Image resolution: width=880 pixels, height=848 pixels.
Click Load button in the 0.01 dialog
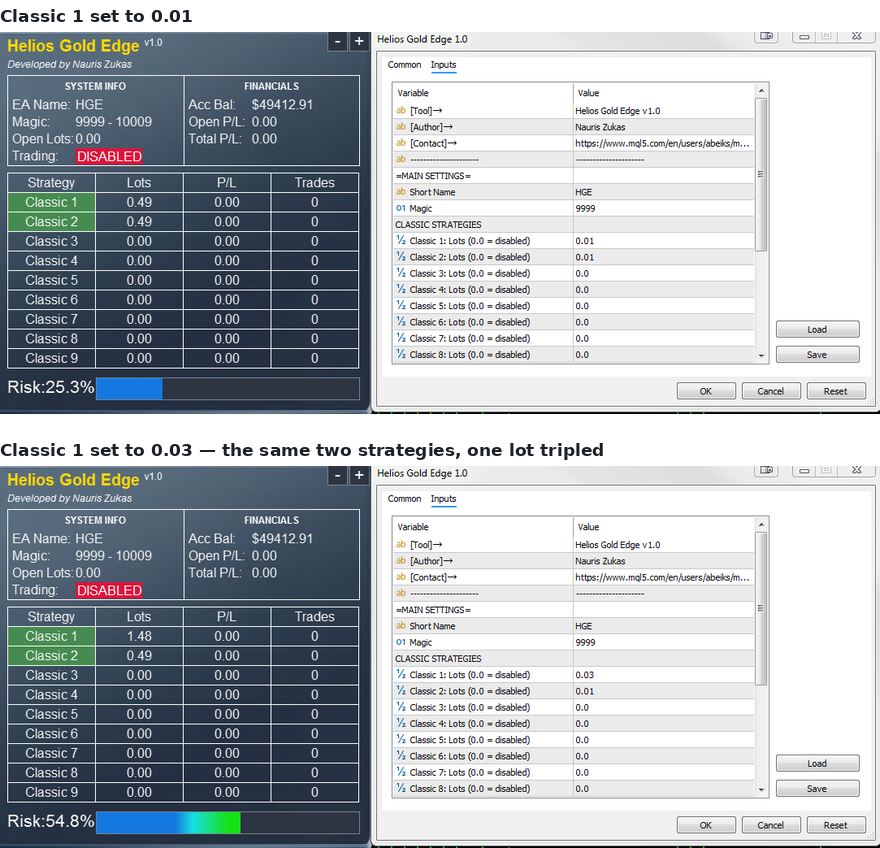[817, 329]
